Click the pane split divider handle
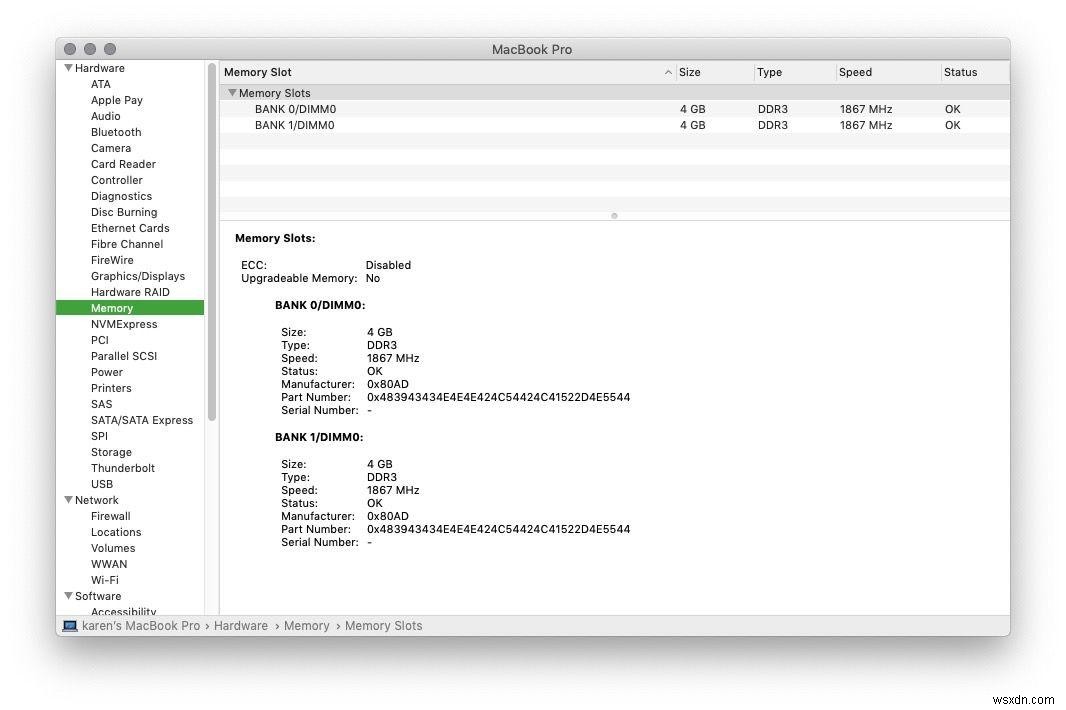This screenshot has width=1066, height=710. (x=615, y=216)
